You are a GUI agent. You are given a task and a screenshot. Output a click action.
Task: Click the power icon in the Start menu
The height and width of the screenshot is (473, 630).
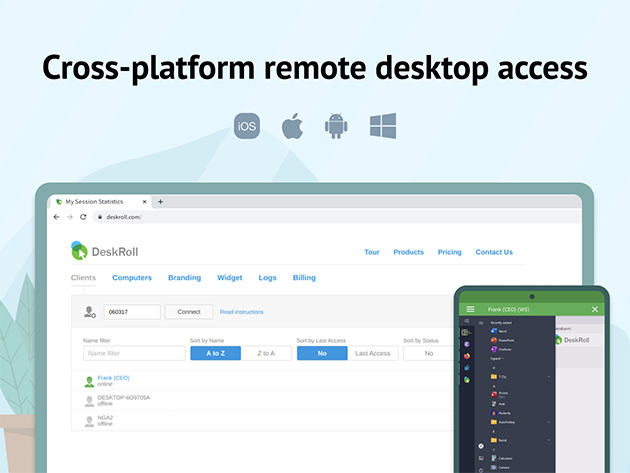pyautogui.click(x=481, y=470)
